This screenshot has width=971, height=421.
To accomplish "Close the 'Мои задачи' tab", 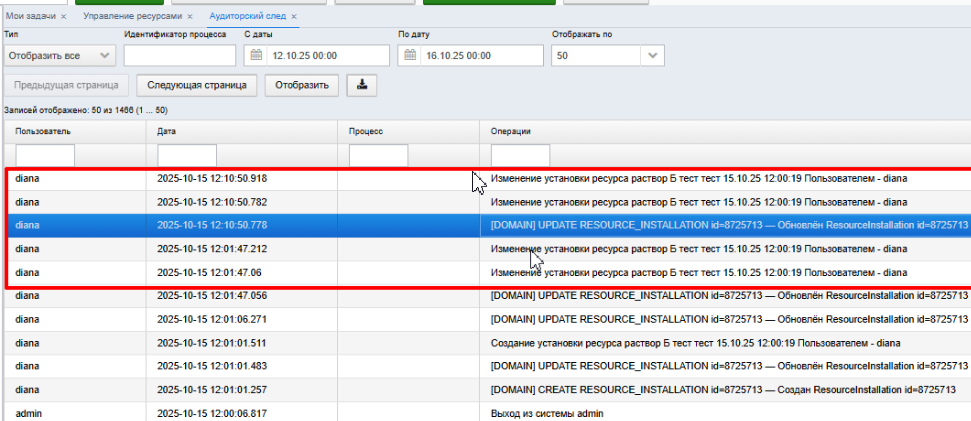I will (x=64, y=17).
